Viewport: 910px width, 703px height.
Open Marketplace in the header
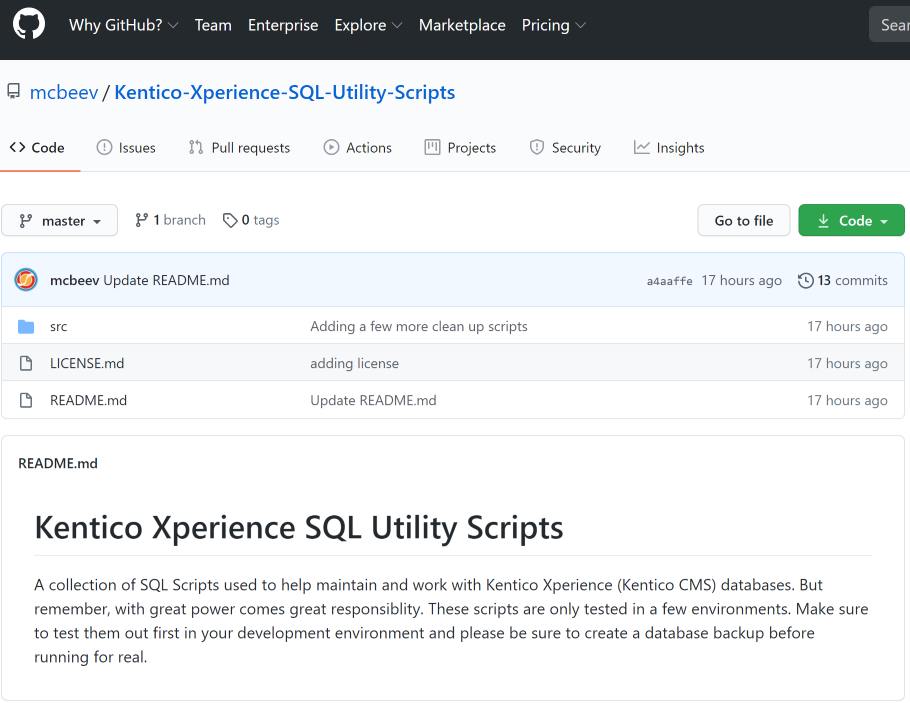click(462, 25)
